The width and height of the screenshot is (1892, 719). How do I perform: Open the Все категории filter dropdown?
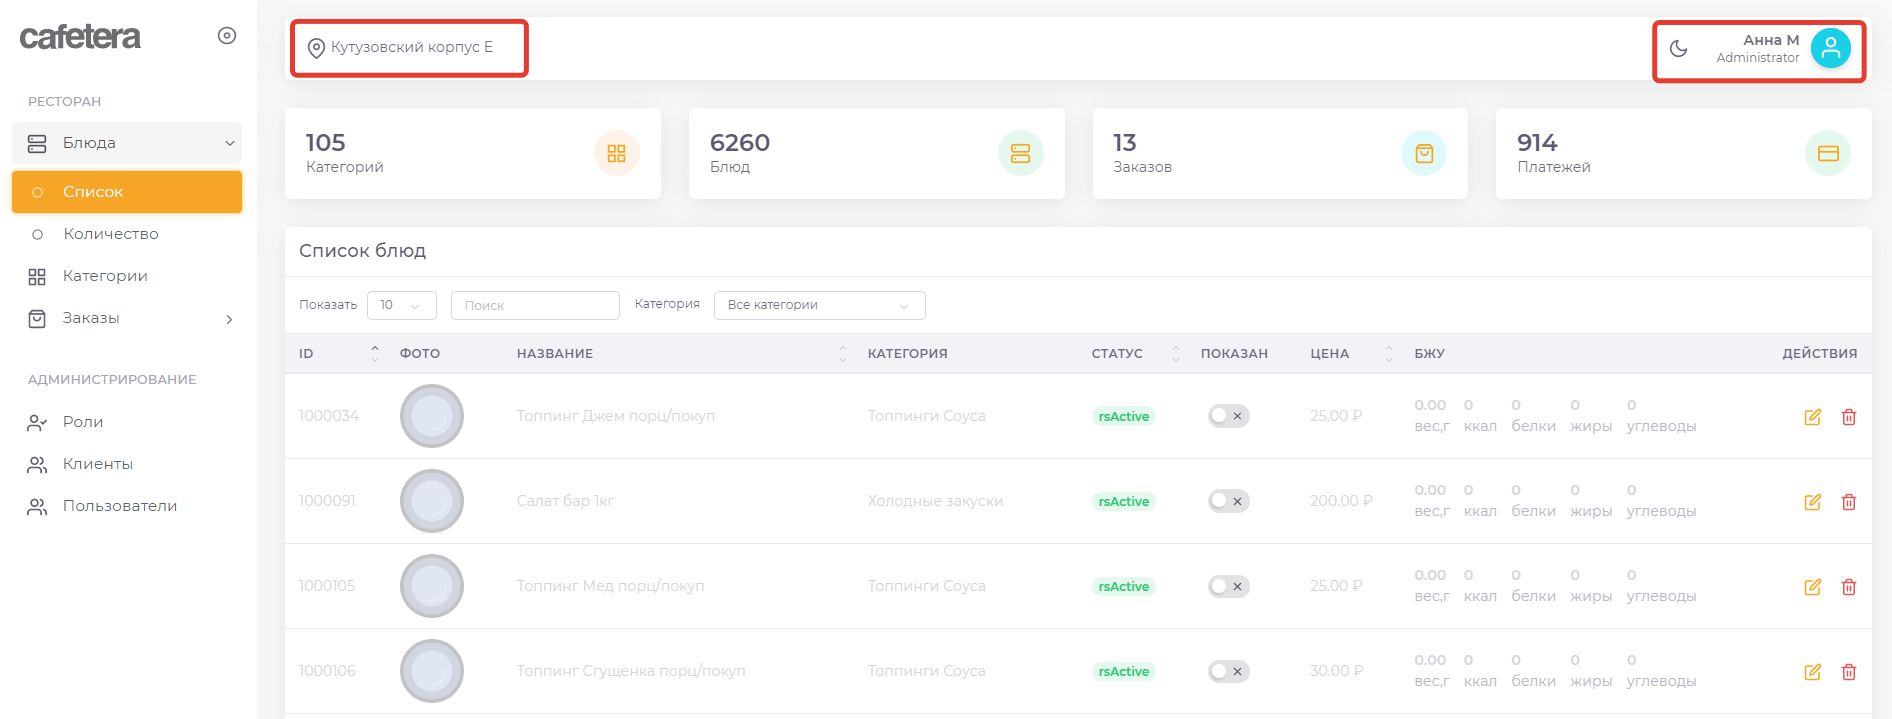[819, 305]
